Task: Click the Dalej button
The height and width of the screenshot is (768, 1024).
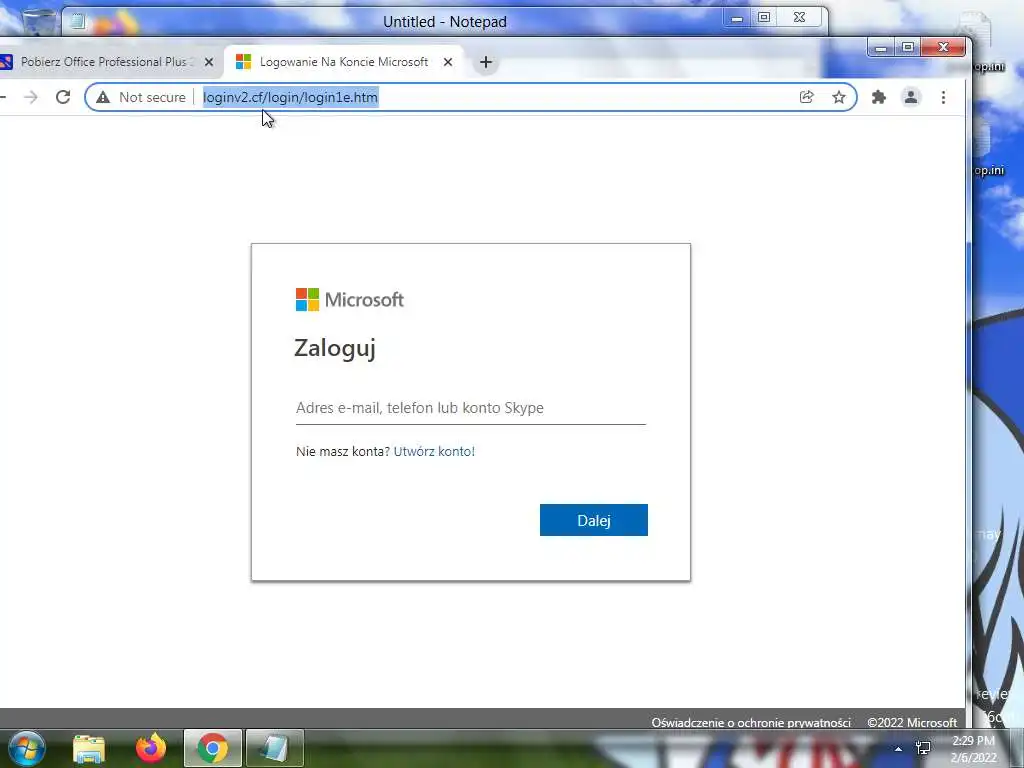Action: click(594, 520)
